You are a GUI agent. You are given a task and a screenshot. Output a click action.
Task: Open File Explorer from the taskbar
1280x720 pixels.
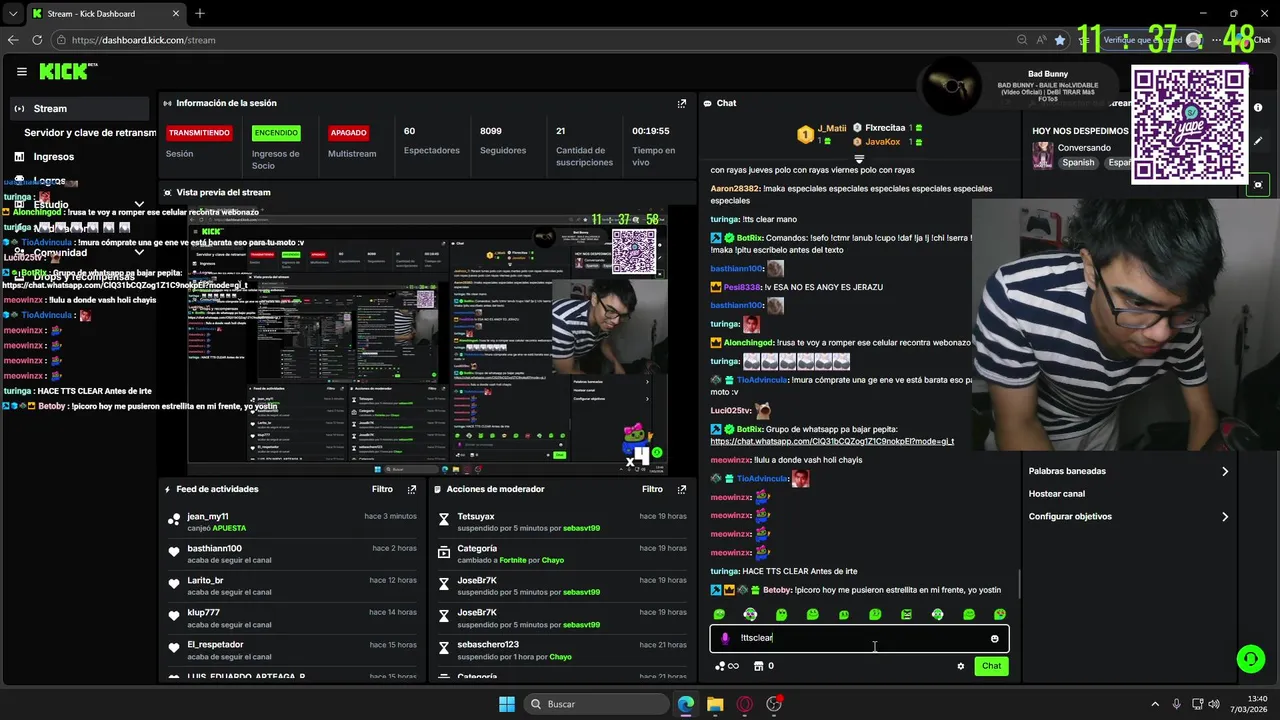point(715,704)
